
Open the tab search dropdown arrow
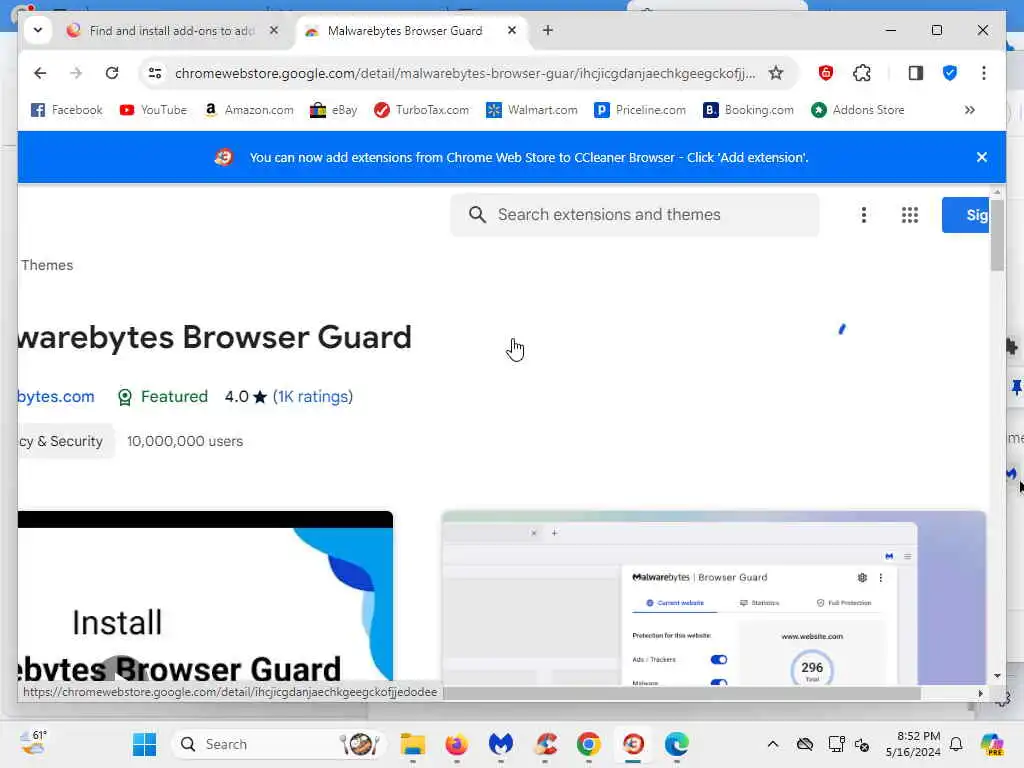point(38,30)
